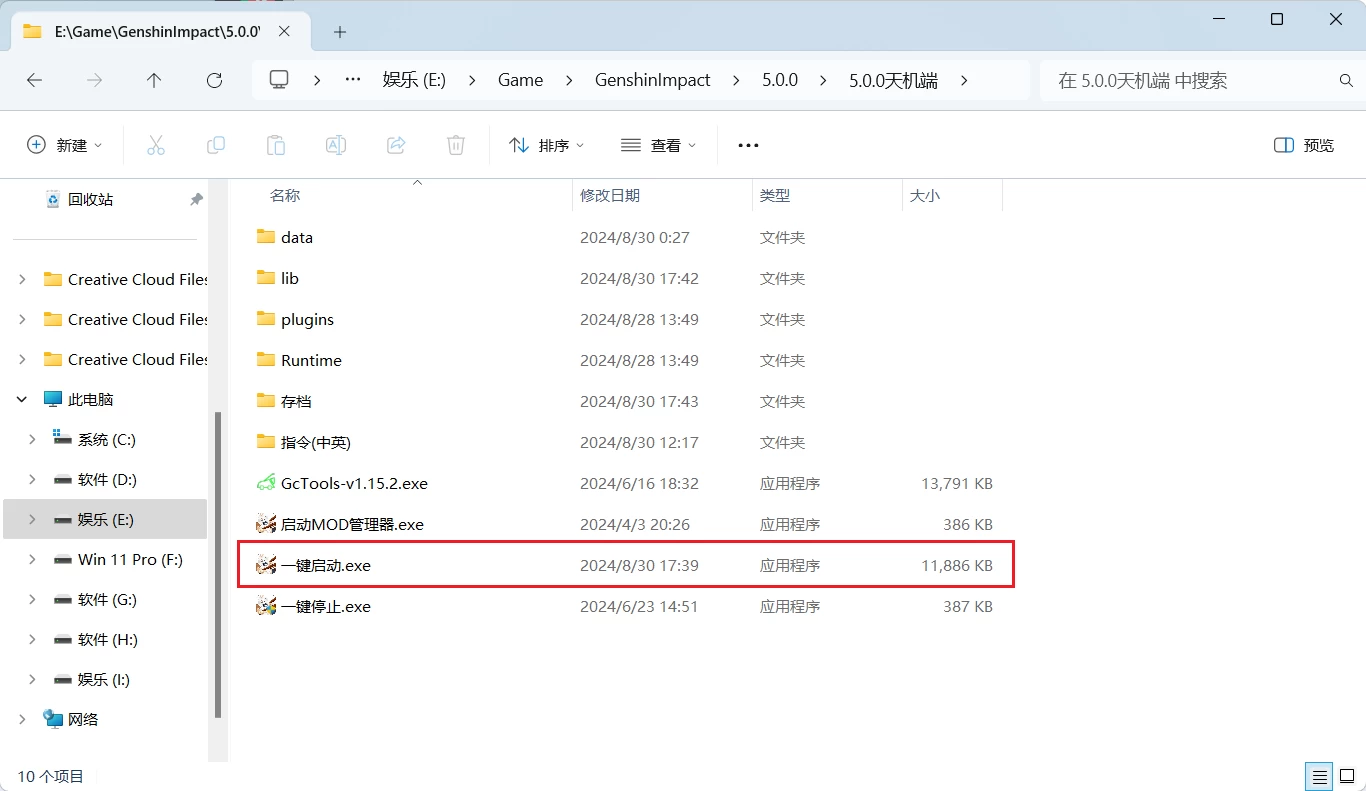The height and width of the screenshot is (791, 1366).
Task: Unpin 回收站 using the pin icon
Action: [x=196, y=199]
